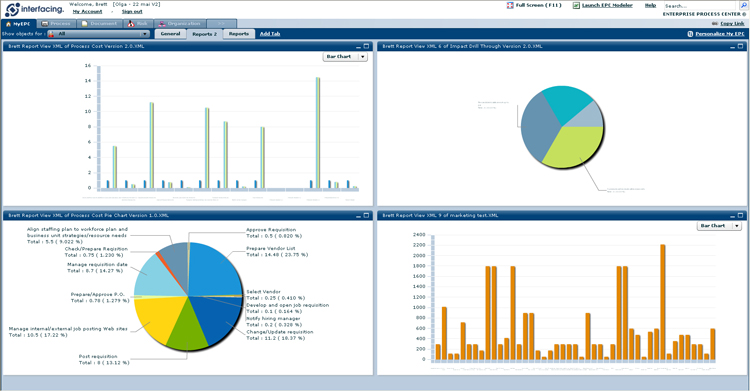Click the Interfacing logo
The image size is (750, 391).
pyautogui.click(x=33, y=9)
